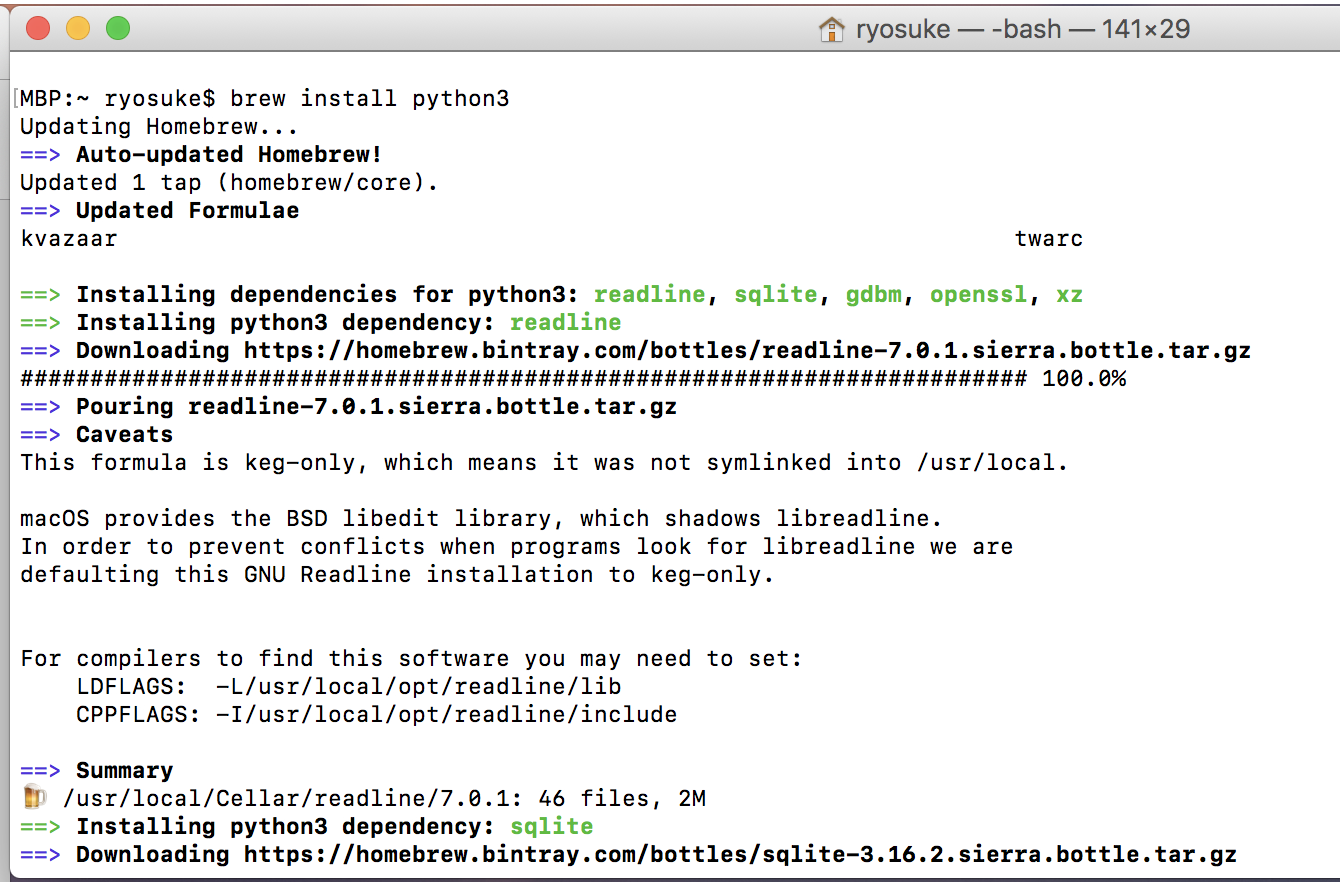Screen dimensions: 1340x882
Task: Click green 'sqlite' in the dependencies list
Action: point(775,295)
